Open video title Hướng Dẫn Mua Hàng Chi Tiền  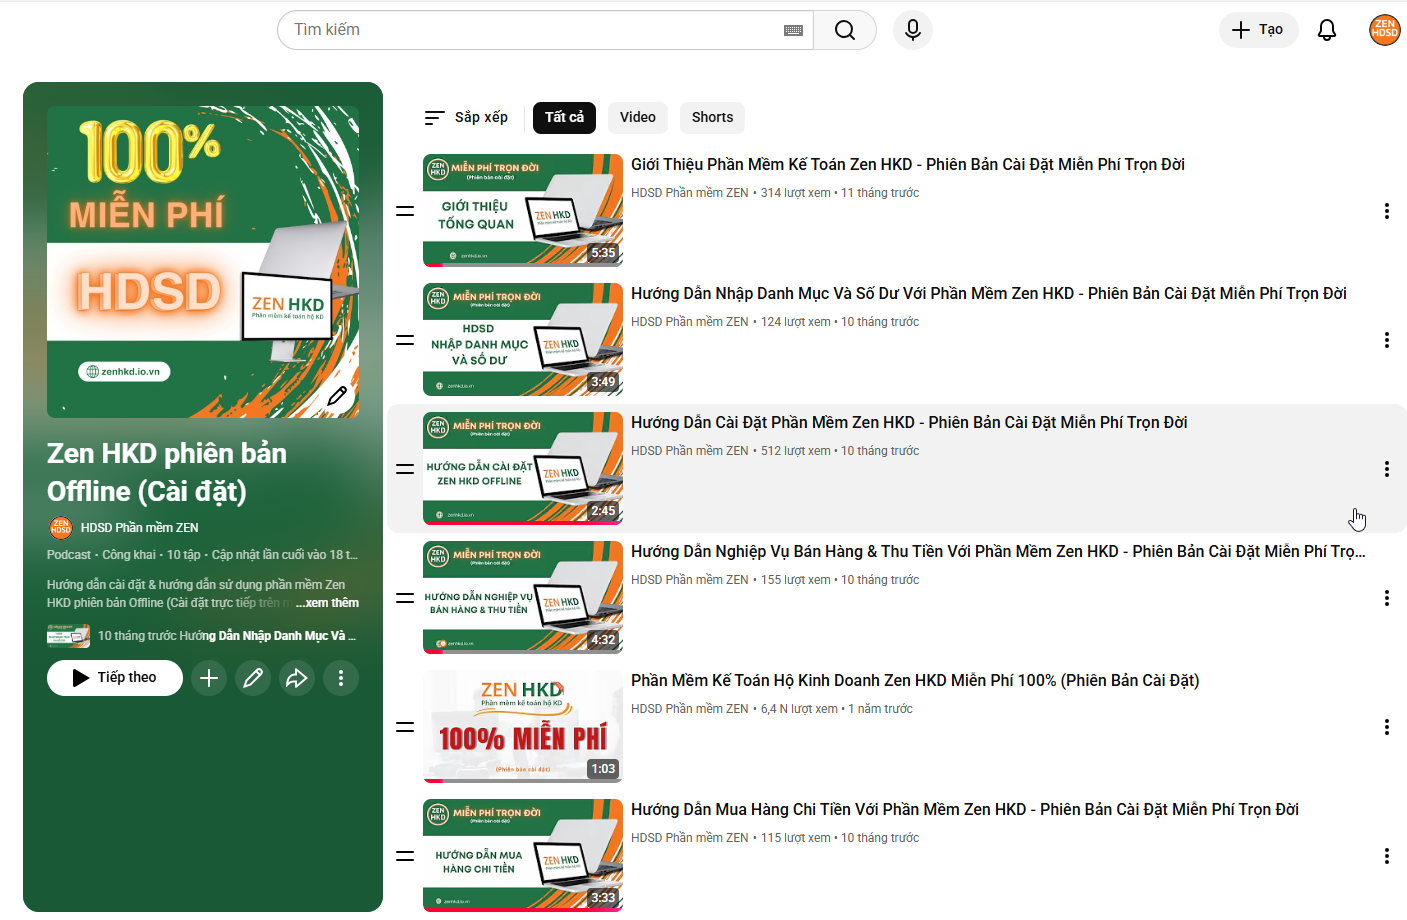[x=965, y=810]
